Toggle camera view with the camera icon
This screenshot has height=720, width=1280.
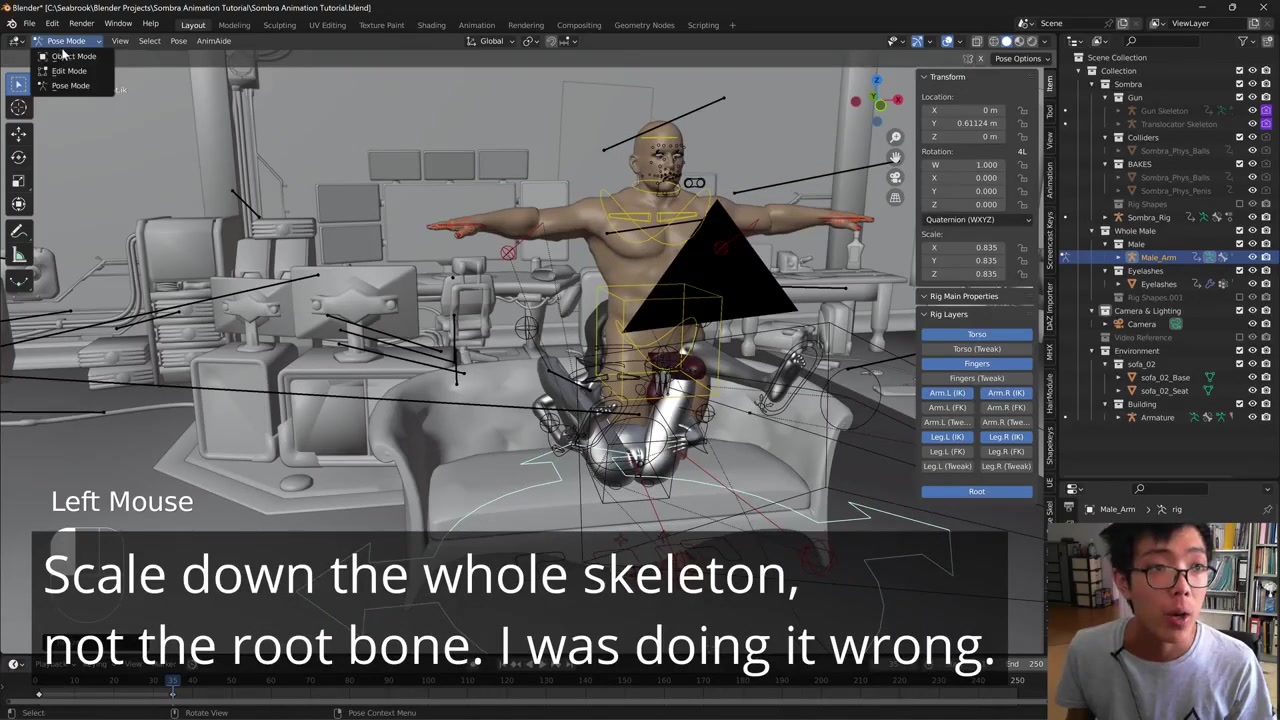[x=895, y=177]
